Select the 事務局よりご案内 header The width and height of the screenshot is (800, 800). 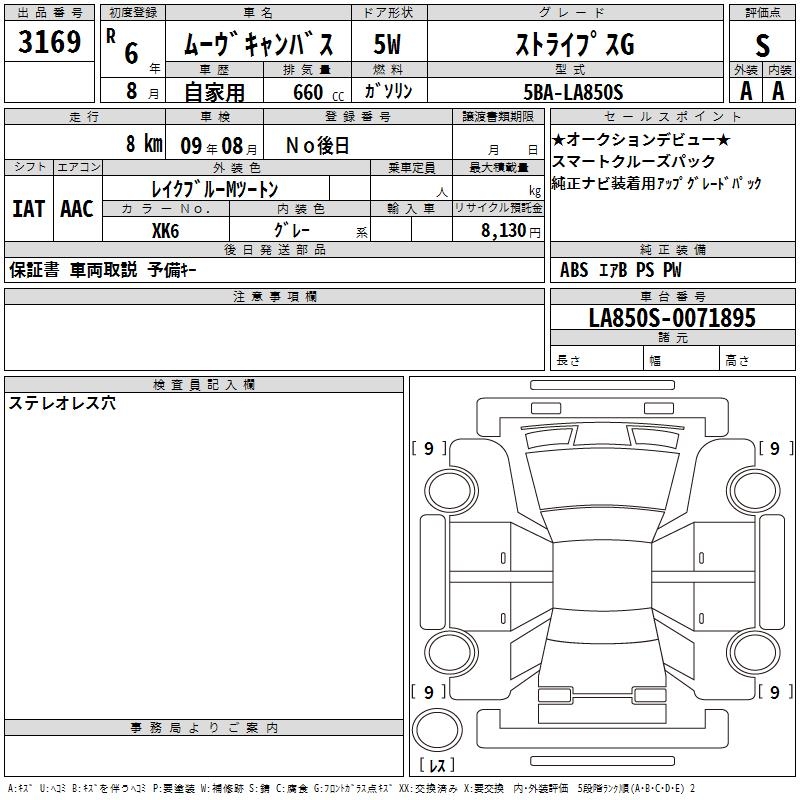[204, 728]
